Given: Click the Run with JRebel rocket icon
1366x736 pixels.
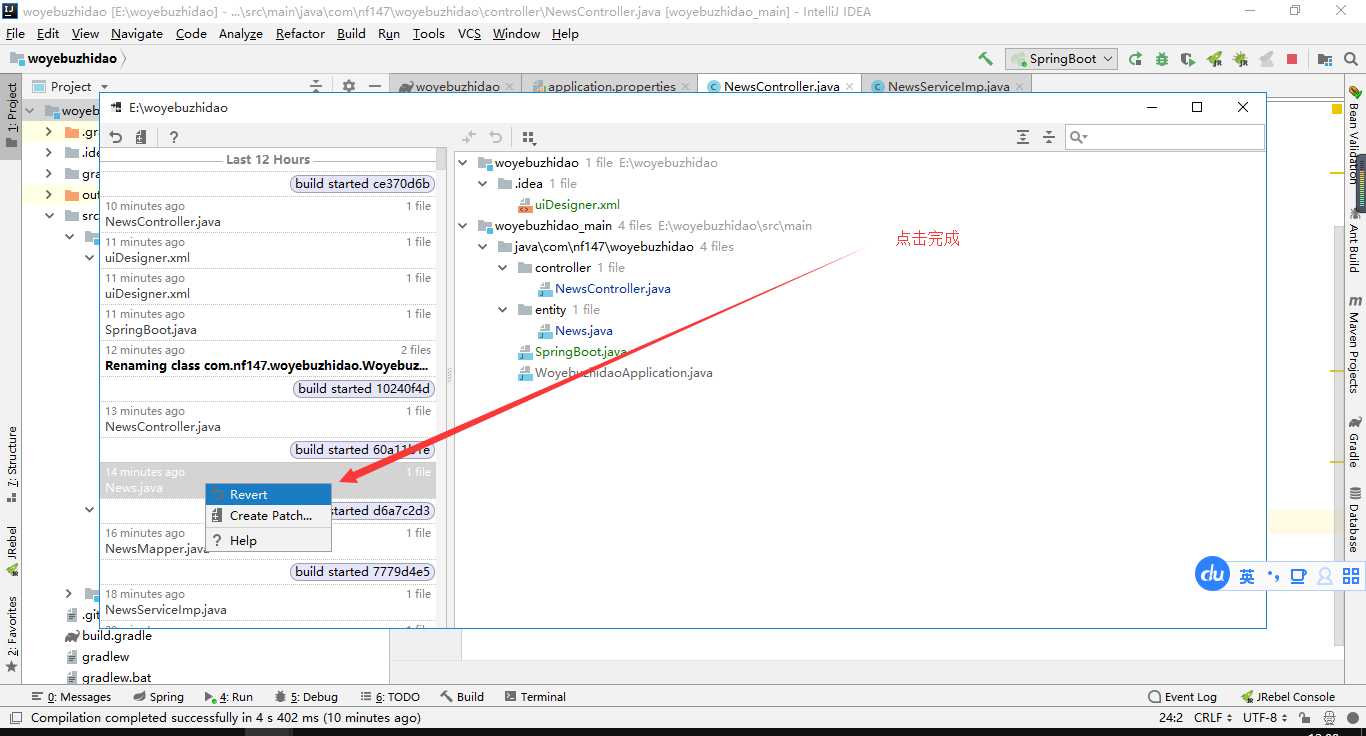Looking at the screenshot, I should [x=1214, y=59].
